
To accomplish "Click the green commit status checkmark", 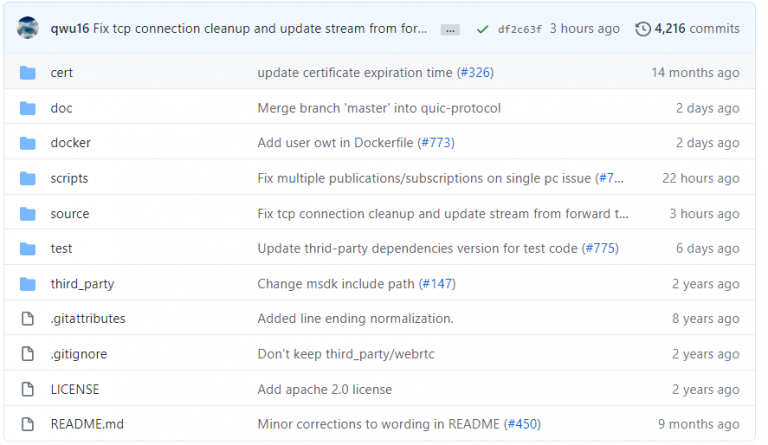I will (x=482, y=29).
